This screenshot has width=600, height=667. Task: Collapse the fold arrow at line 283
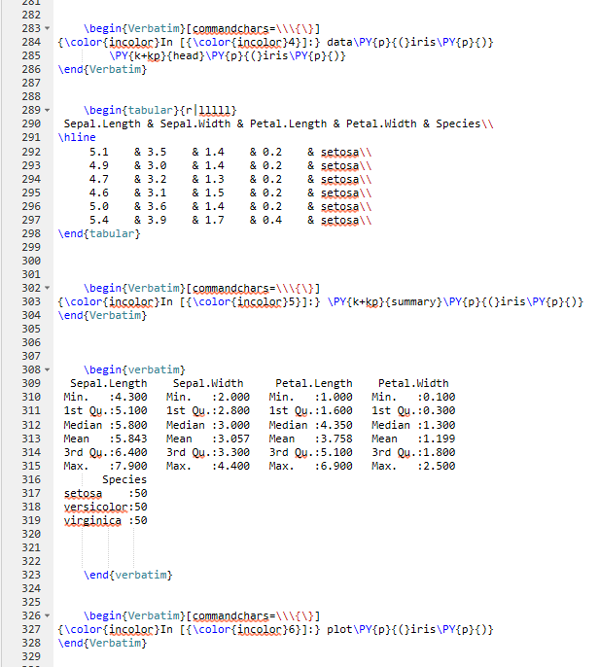point(47,29)
